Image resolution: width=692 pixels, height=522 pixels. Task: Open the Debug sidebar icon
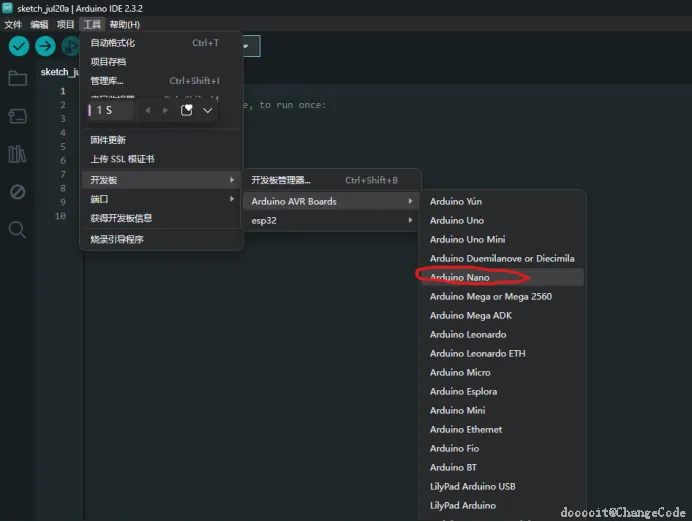click(18, 192)
